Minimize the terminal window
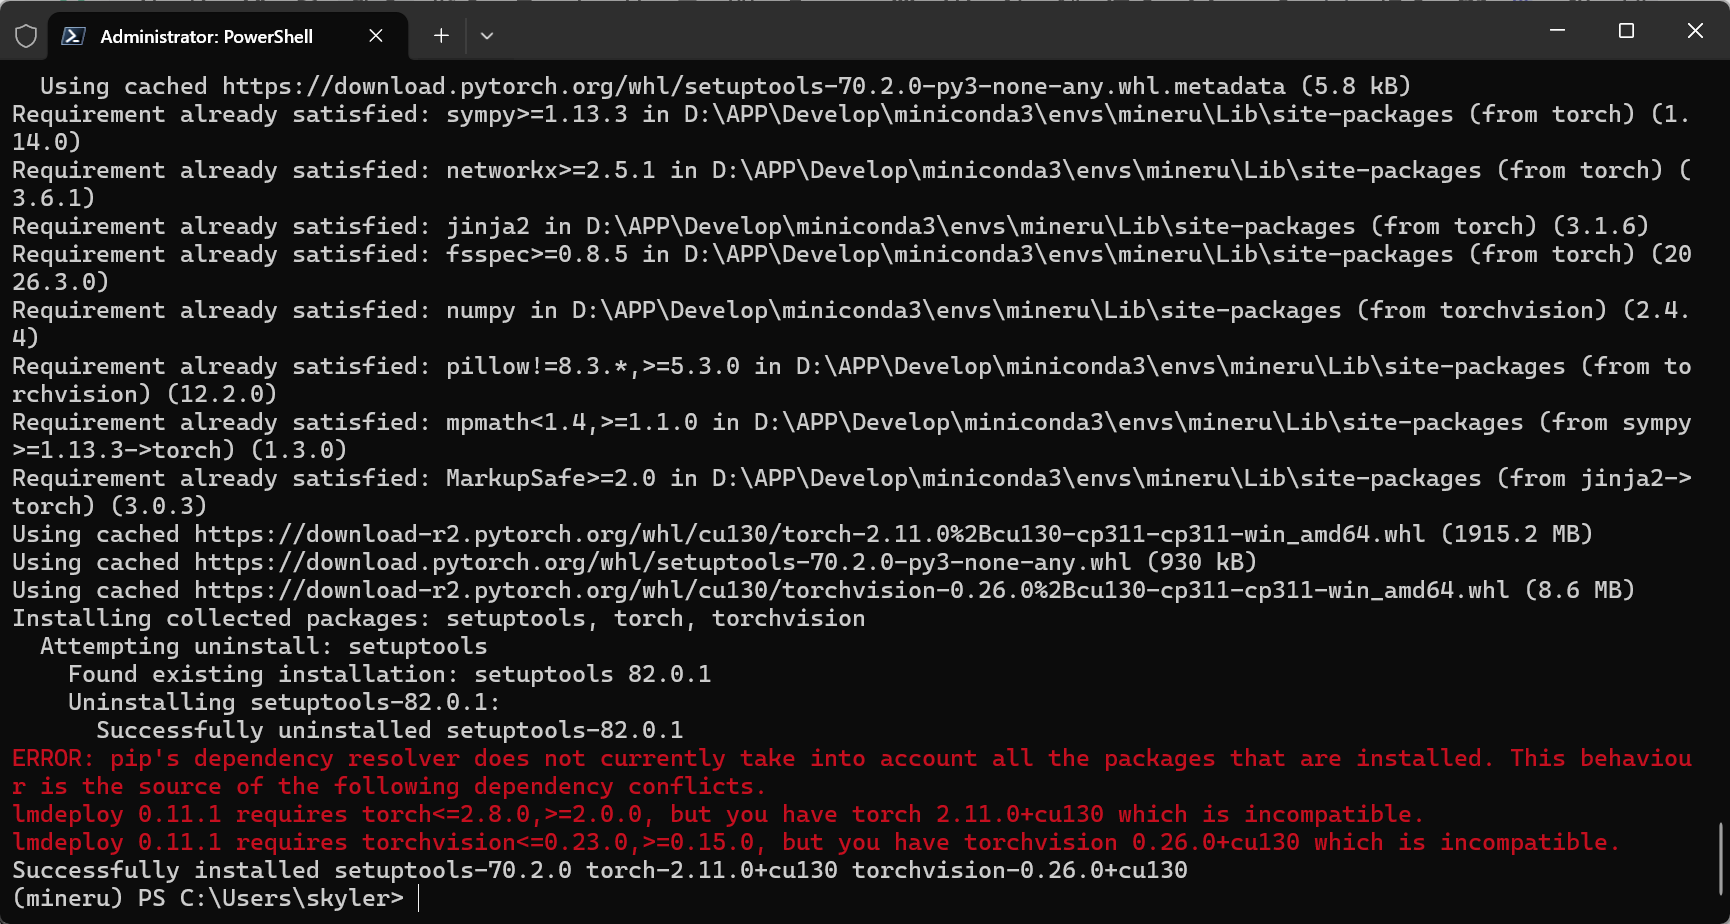This screenshot has height=924, width=1730. coord(1557,31)
